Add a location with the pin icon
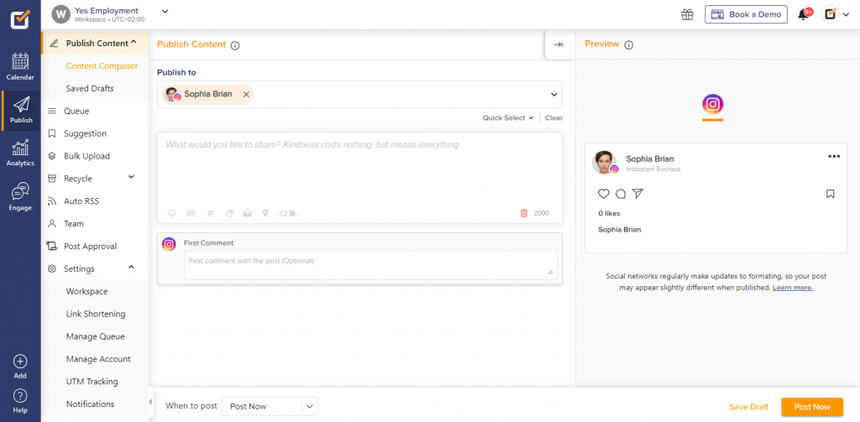Screen dimensions: 860x422 pyautogui.click(x=265, y=213)
